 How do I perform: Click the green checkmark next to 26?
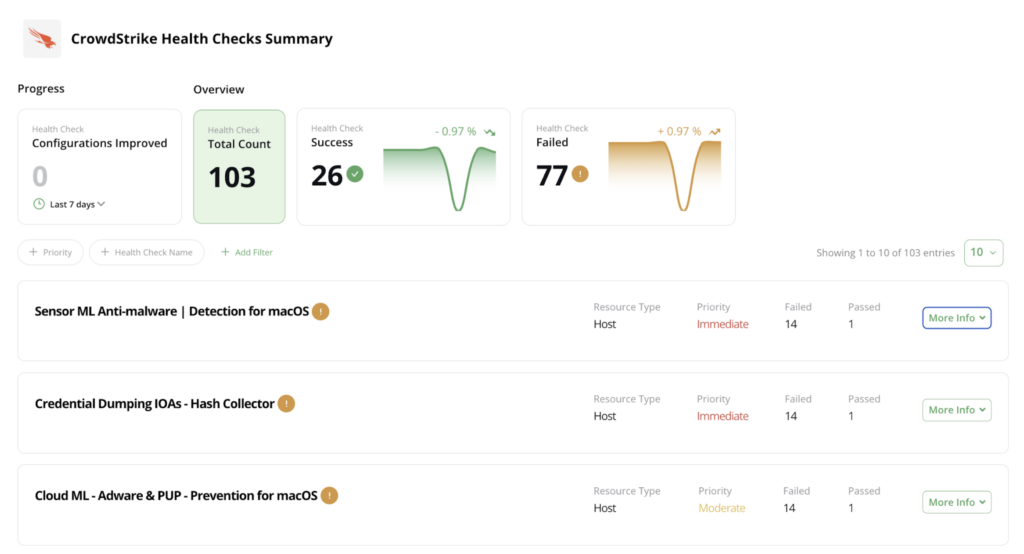[x=355, y=174]
